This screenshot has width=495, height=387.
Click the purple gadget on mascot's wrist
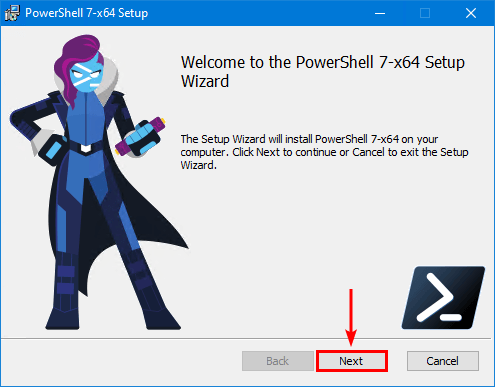[140, 136]
